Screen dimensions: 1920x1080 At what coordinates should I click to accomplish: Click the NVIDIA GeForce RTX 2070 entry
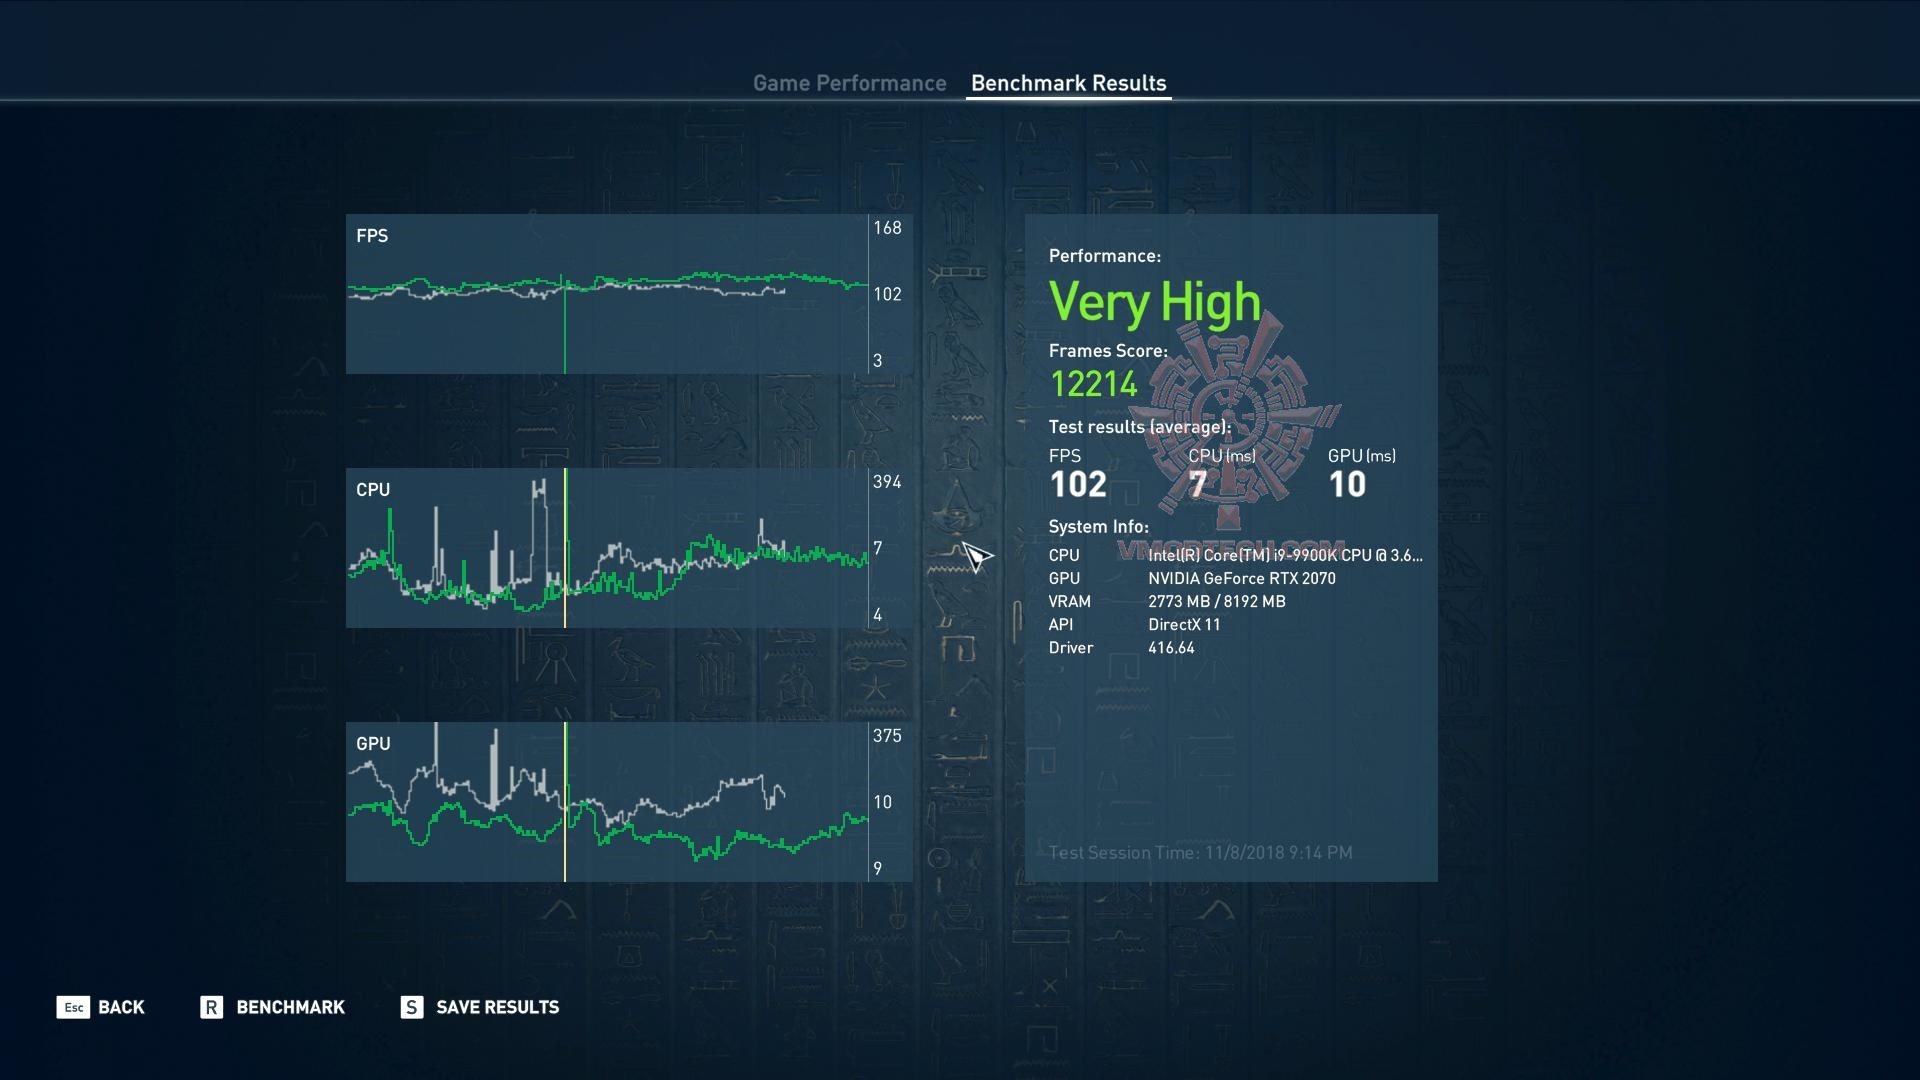(x=1241, y=578)
